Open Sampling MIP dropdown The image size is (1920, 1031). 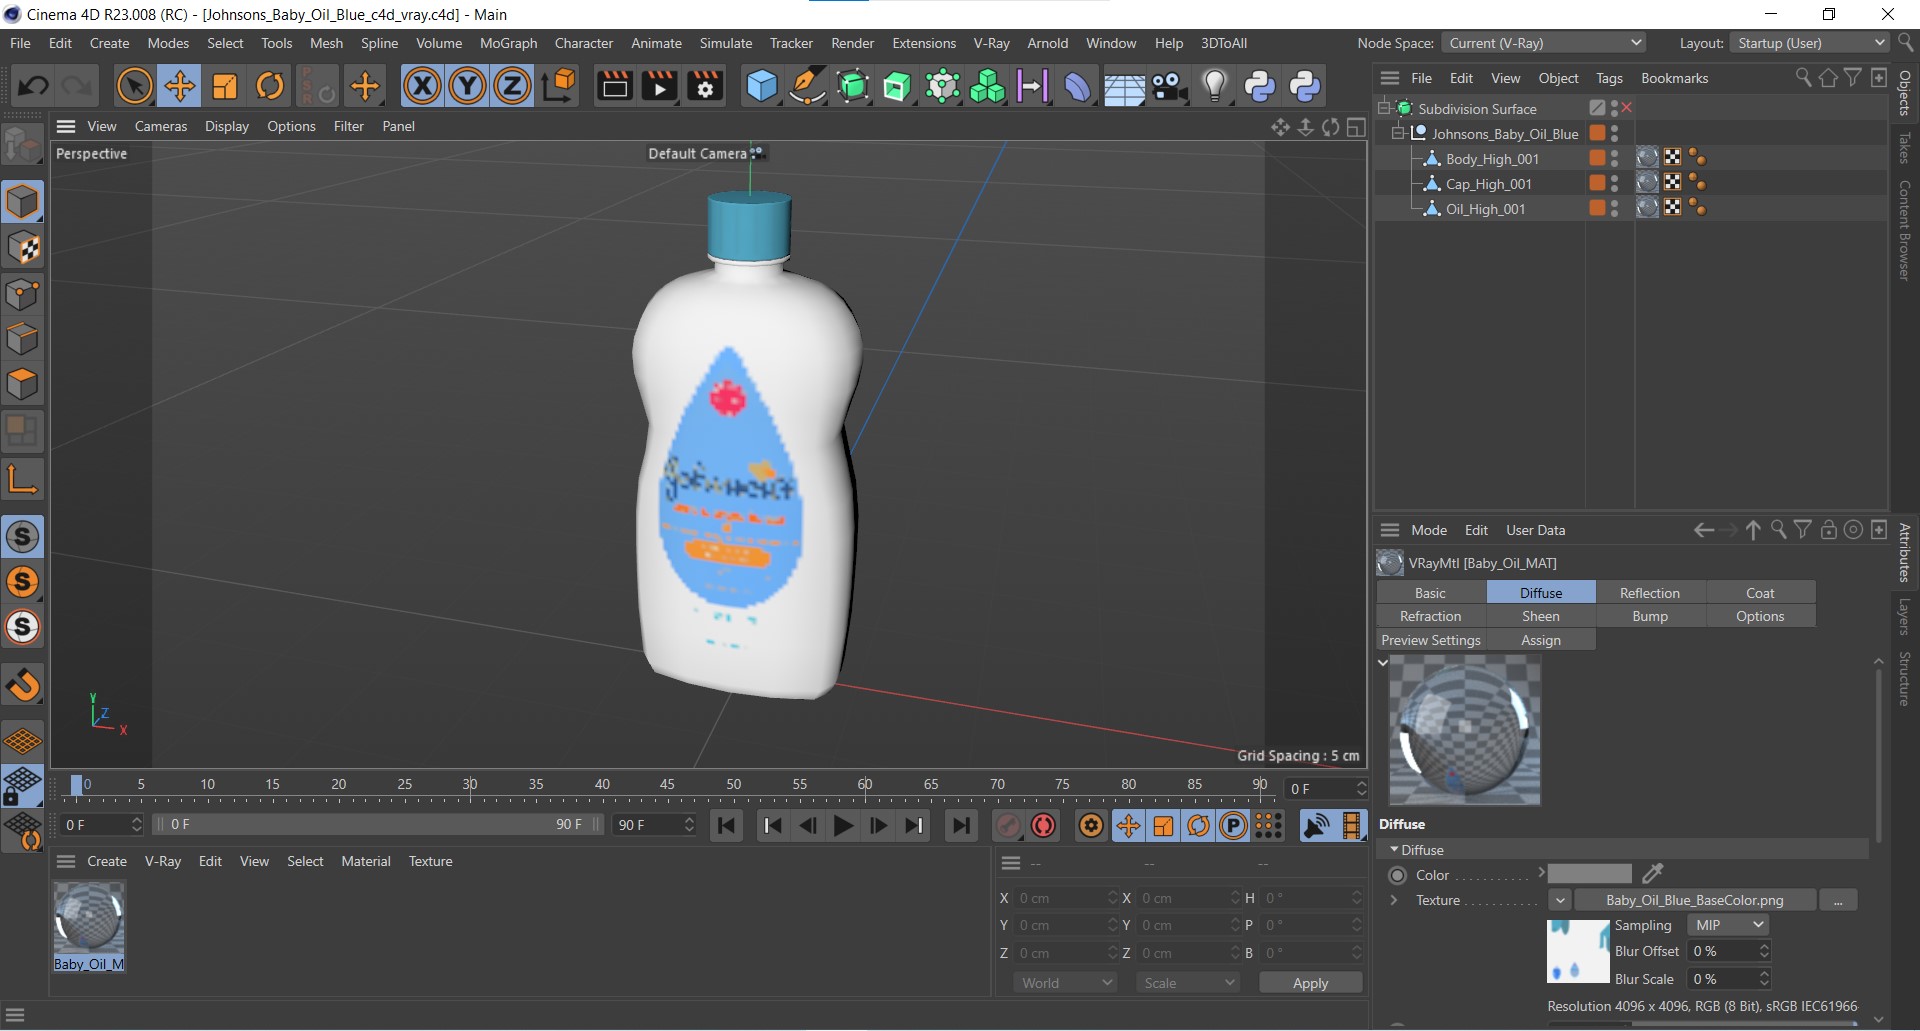coord(1728,925)
